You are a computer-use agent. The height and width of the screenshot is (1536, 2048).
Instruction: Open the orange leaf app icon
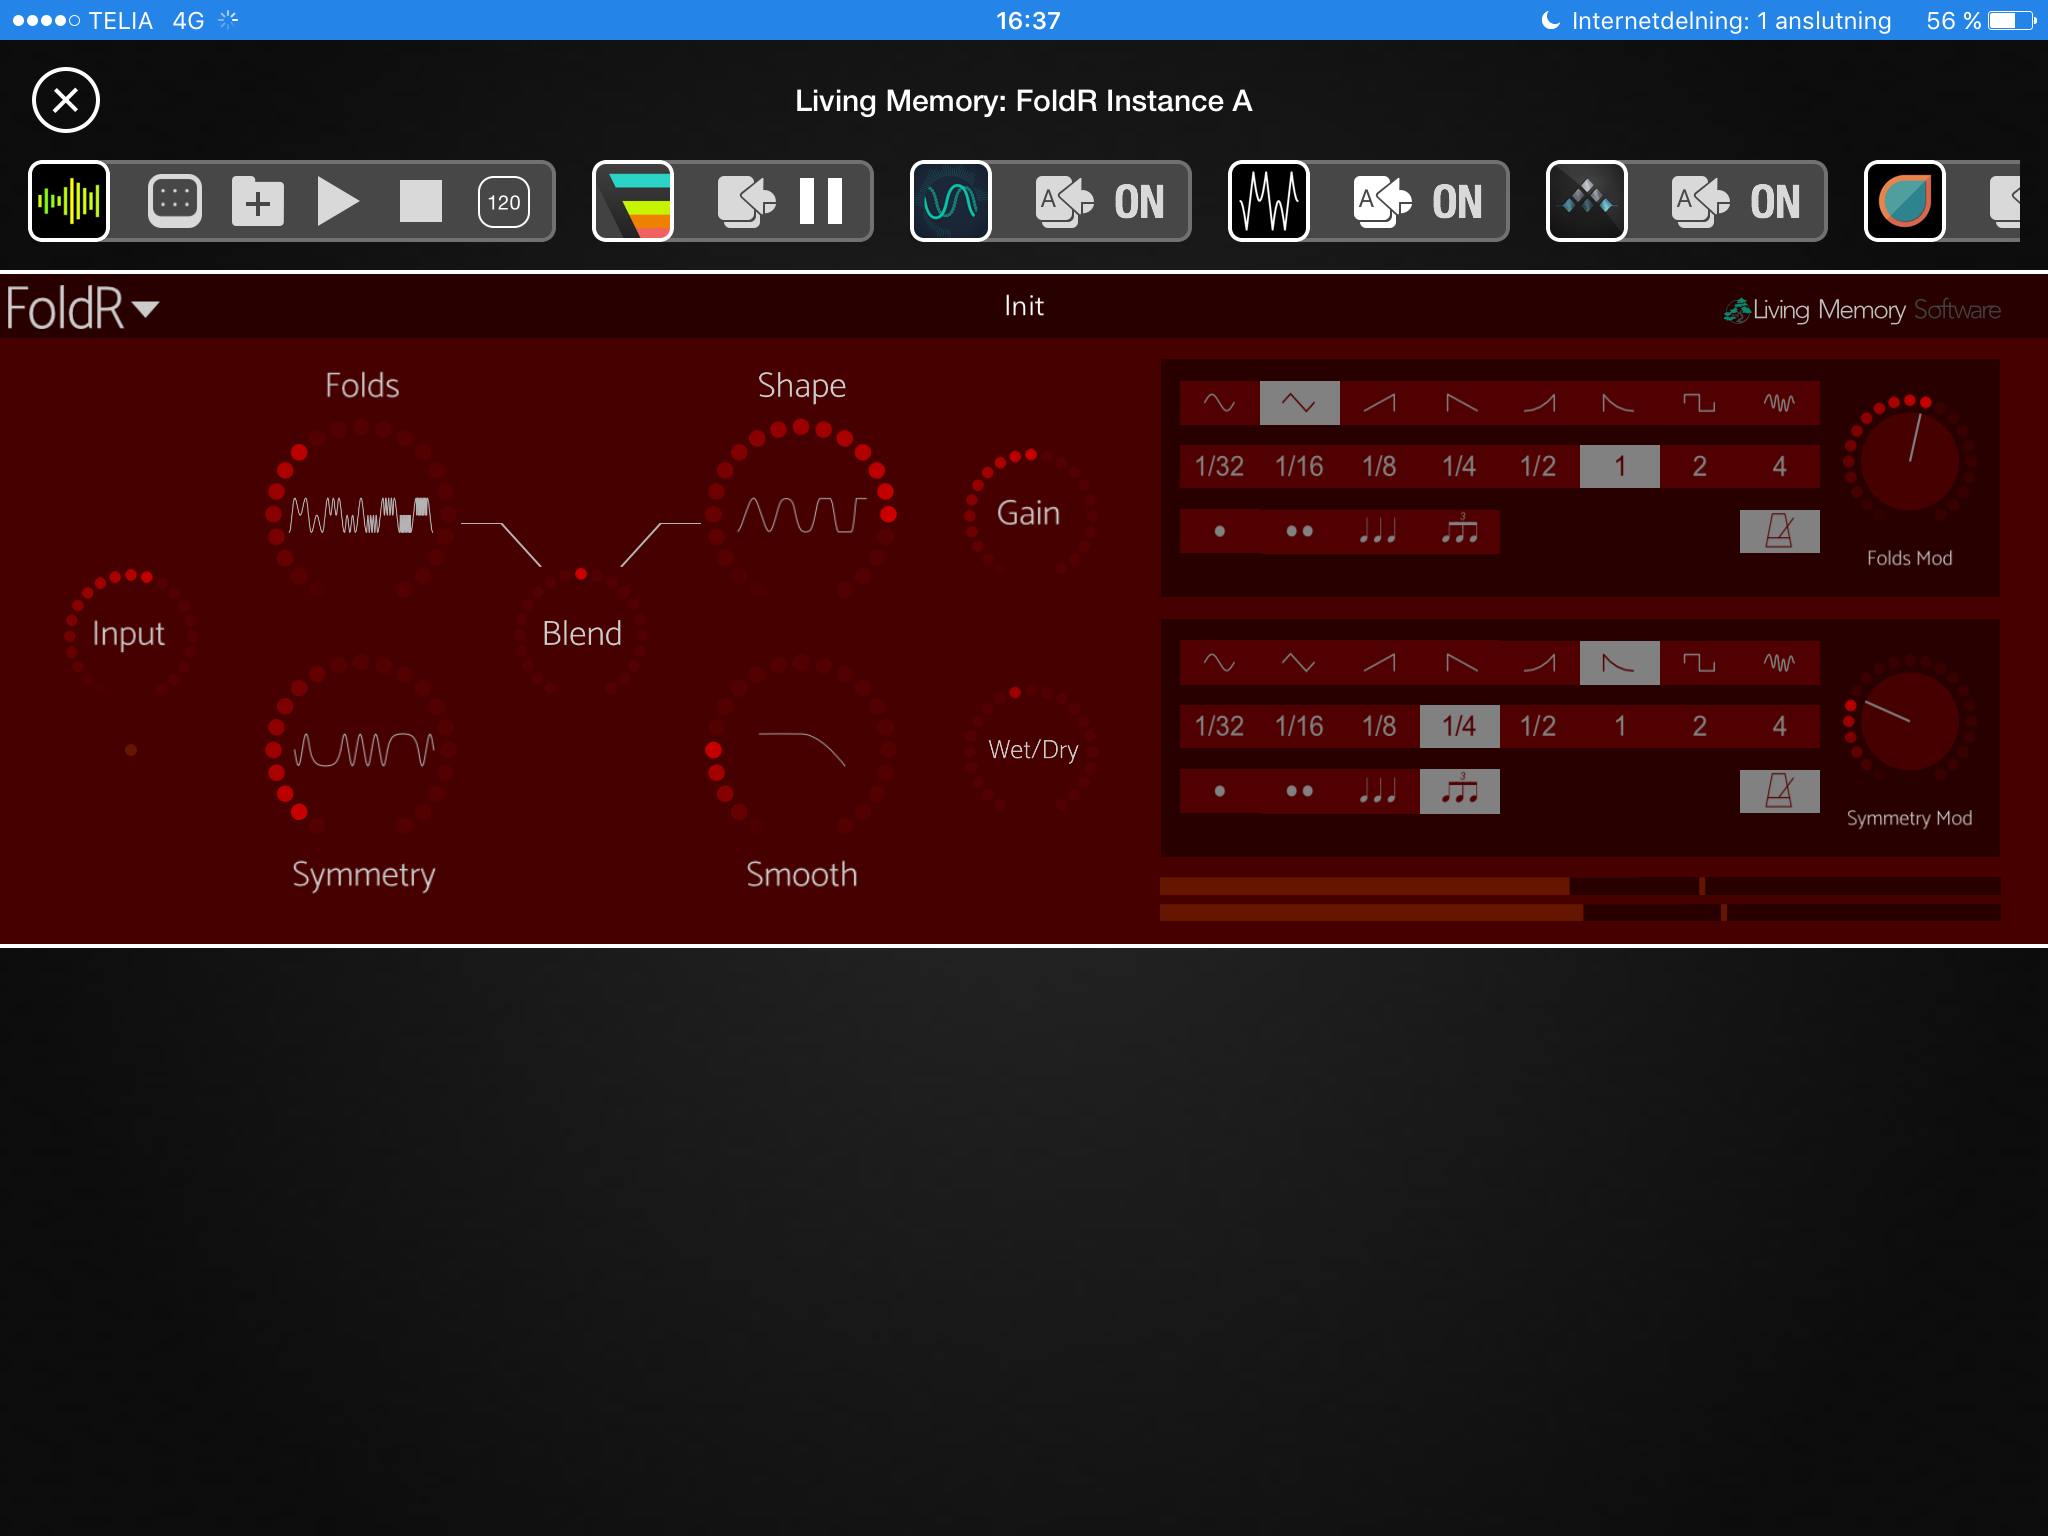click(x=1905, y=201)
